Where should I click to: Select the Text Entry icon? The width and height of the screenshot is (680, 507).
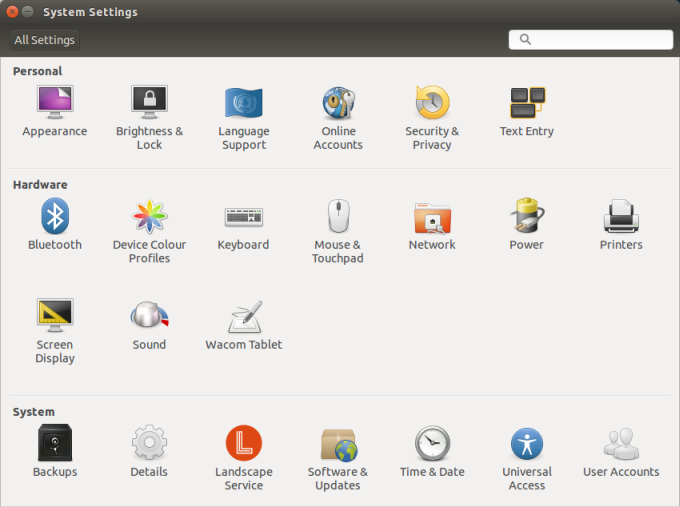(x=526, y=103)
